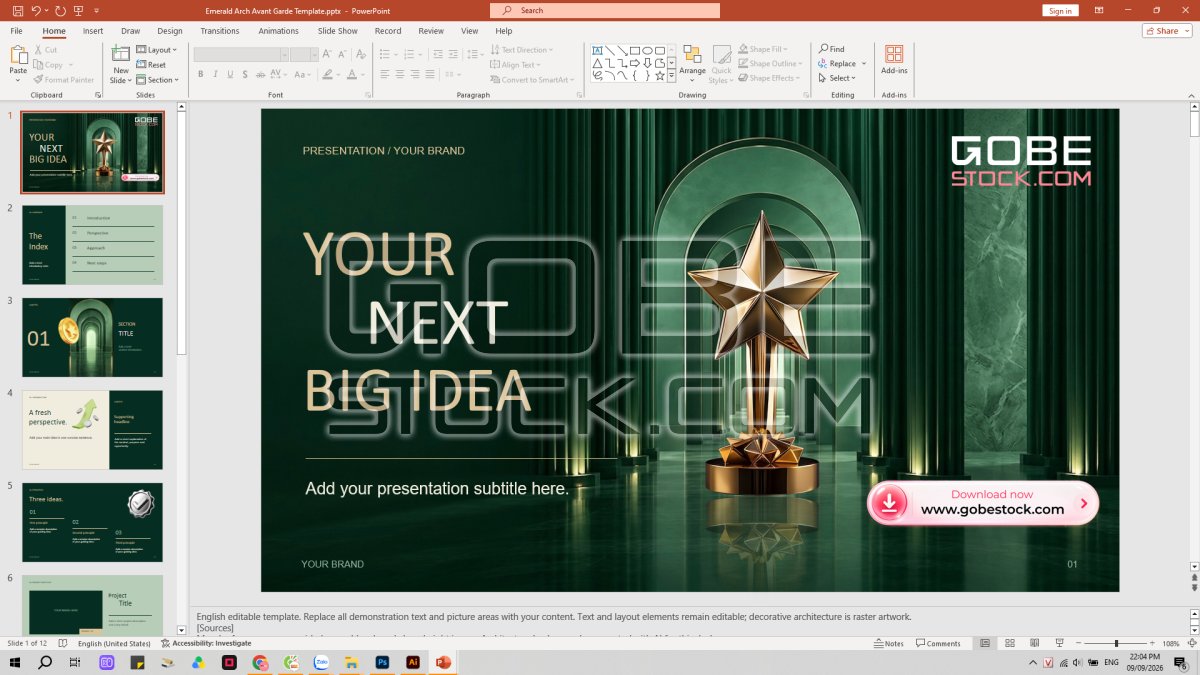Screen dimensions: 1200x675
Task: Click the text highlight color swatch
Action: pos(327,74)
